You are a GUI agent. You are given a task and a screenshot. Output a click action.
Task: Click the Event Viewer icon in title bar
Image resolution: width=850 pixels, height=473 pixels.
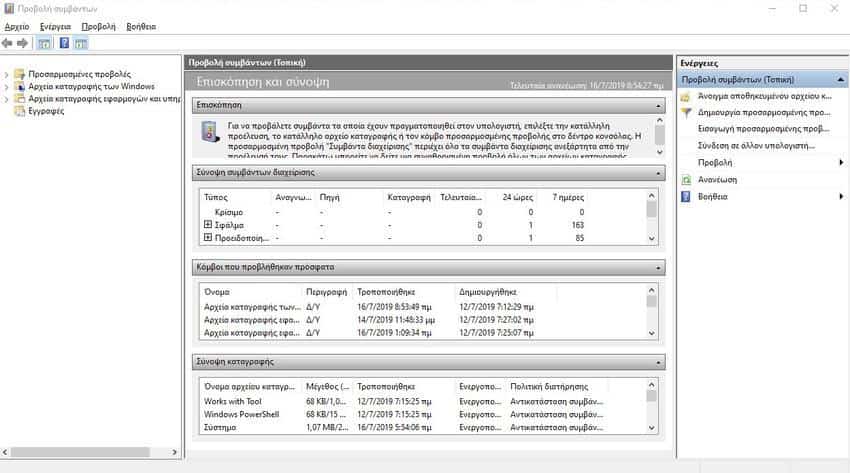[x=9, y=8]
